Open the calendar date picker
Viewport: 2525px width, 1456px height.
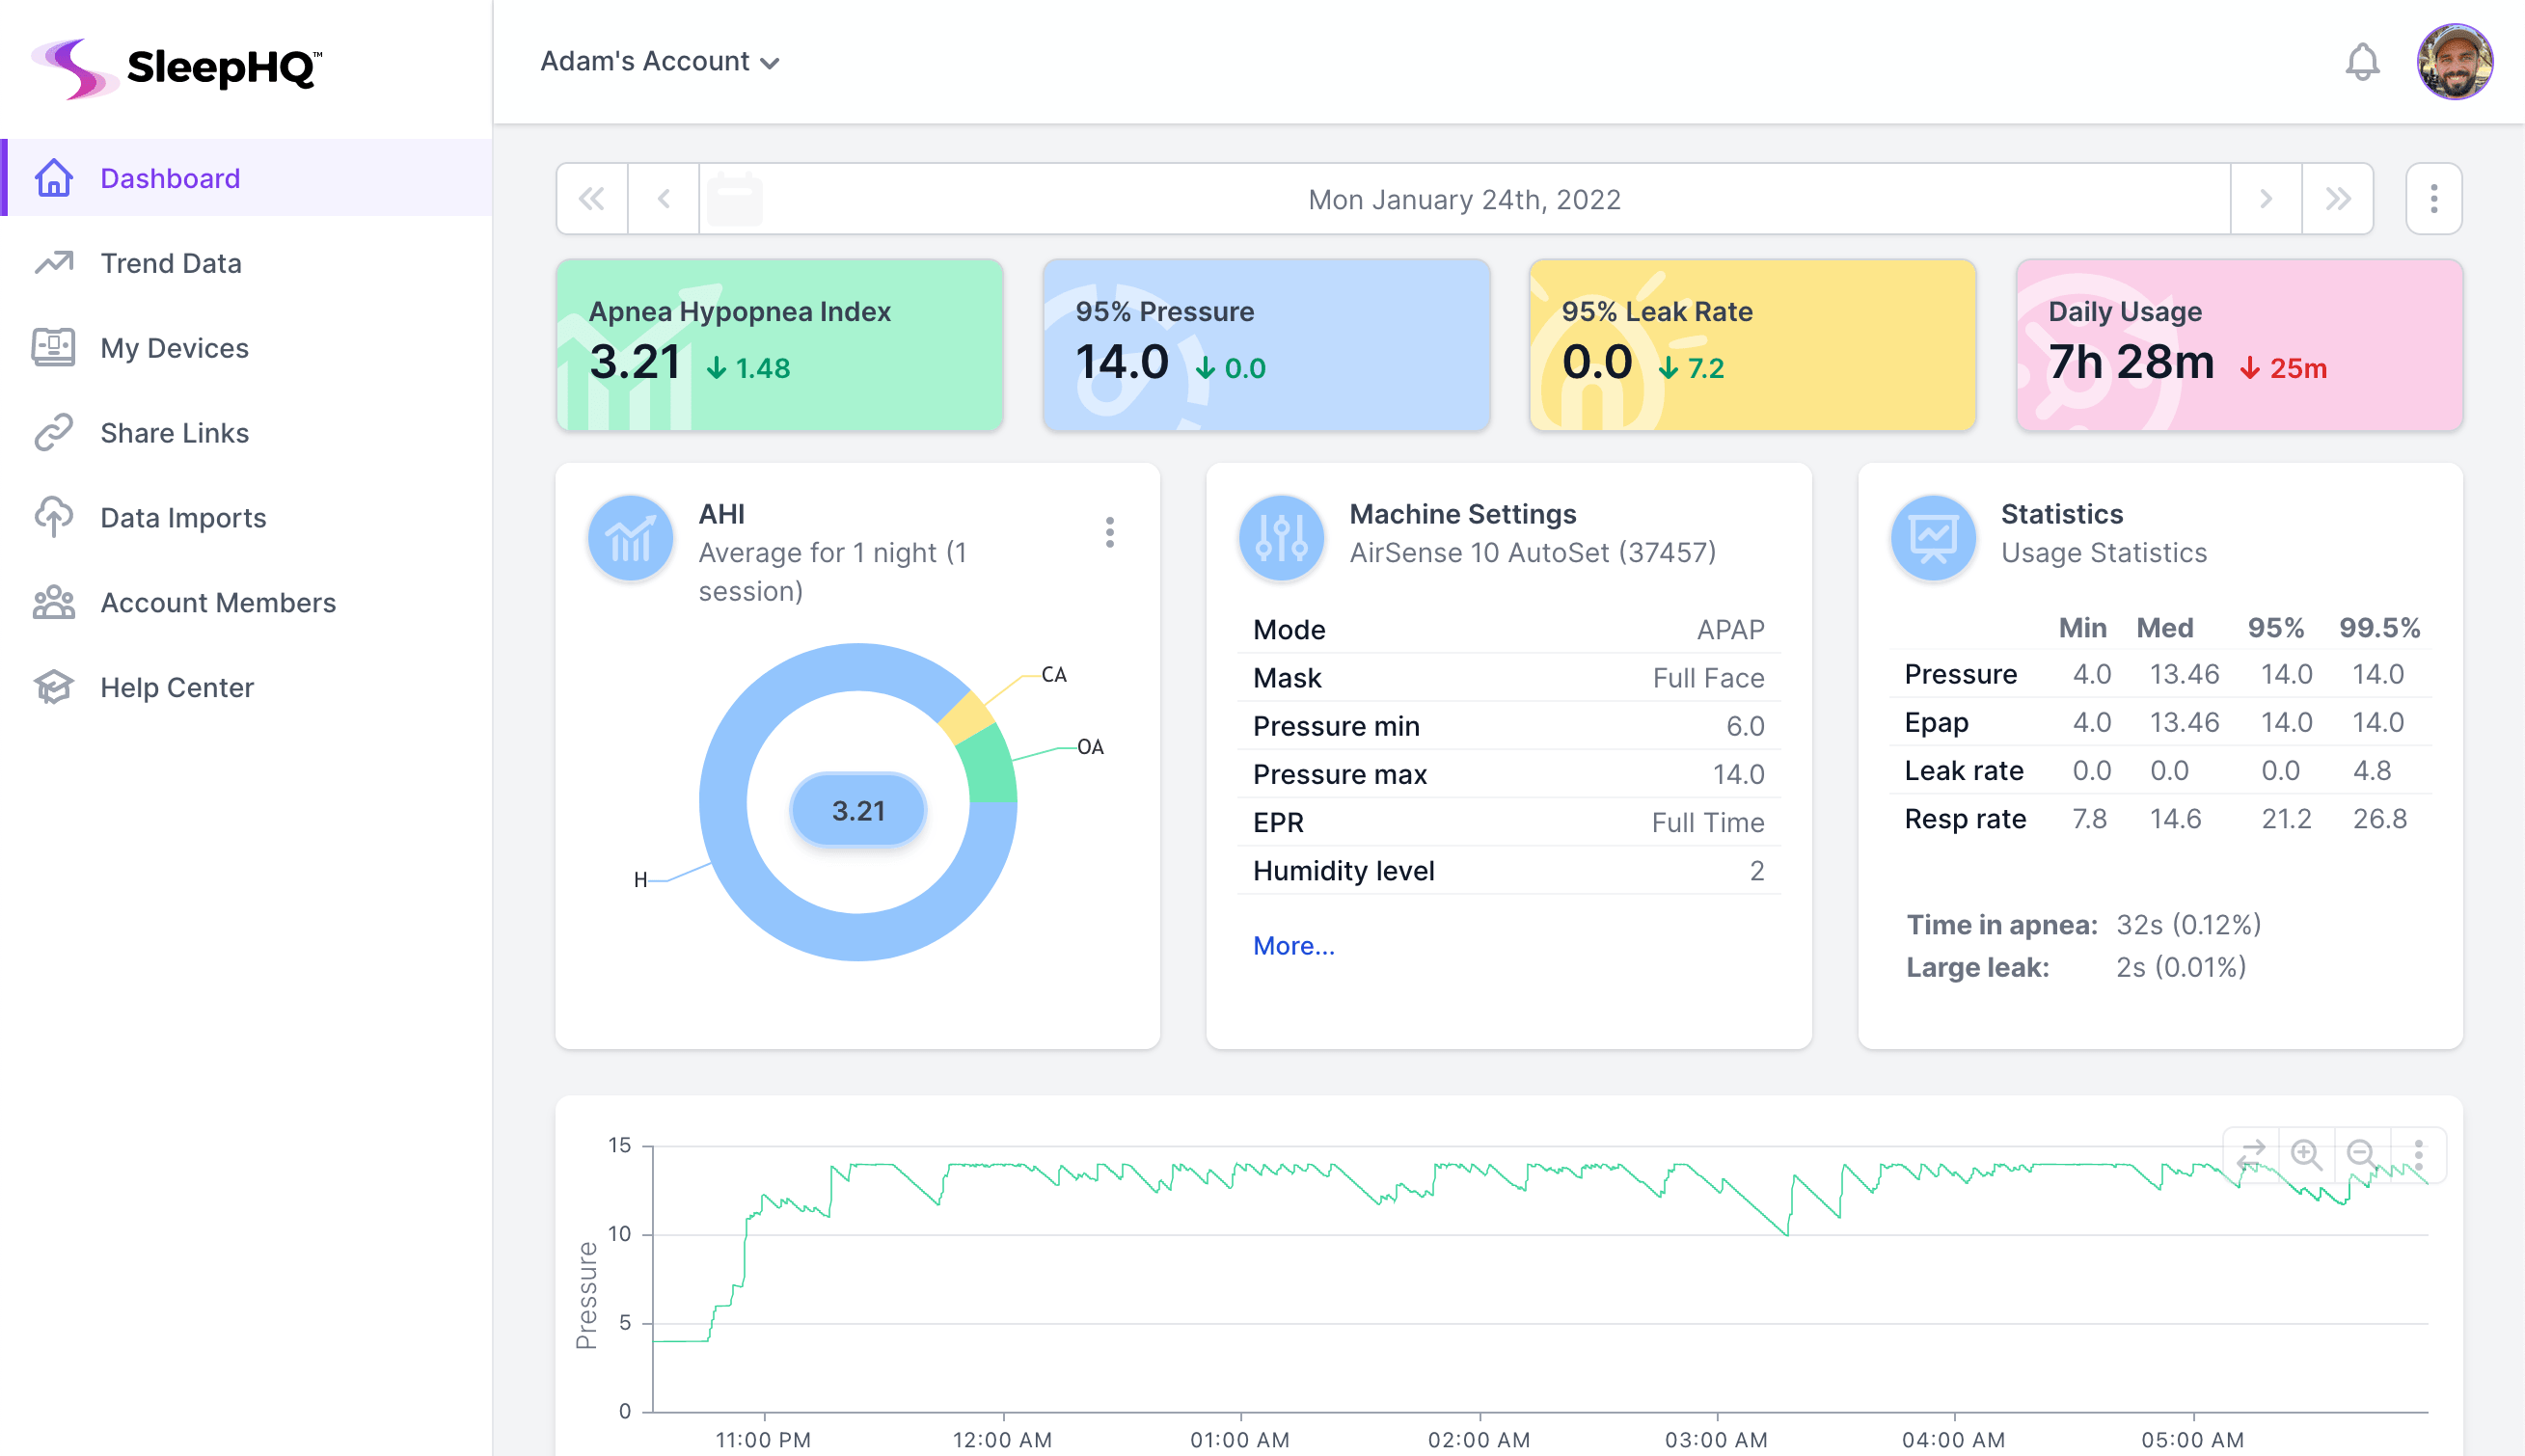pyautogui.click(x=735, y=197)
